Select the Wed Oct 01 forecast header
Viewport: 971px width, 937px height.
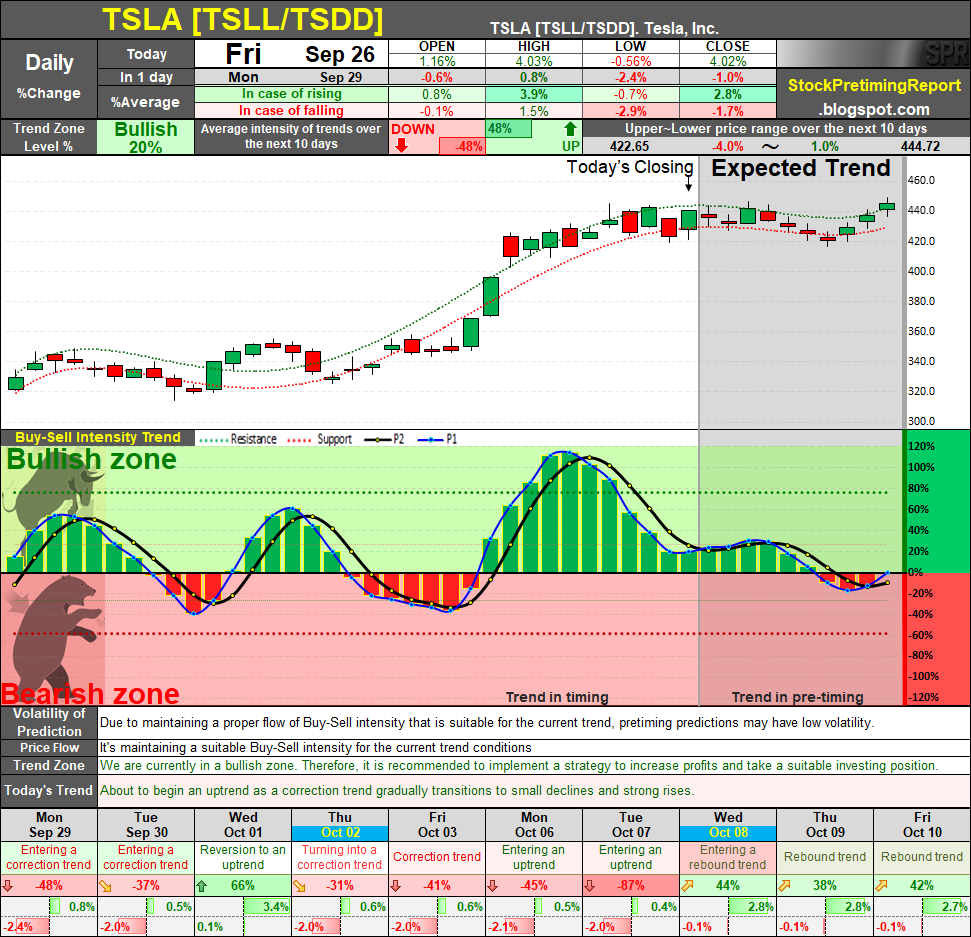pyautogui.click(x=243, y=825)
